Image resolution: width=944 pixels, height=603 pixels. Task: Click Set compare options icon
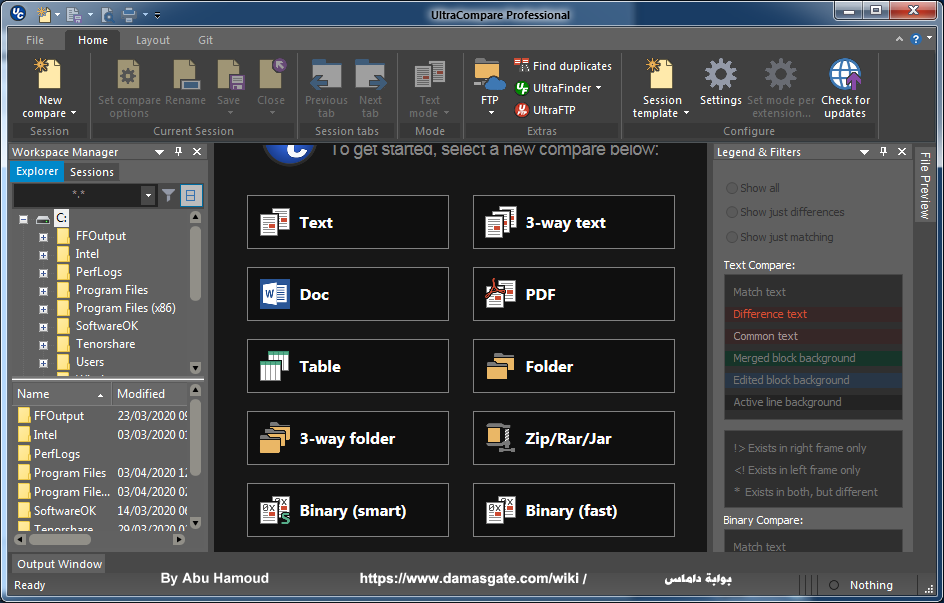(128, 74)
